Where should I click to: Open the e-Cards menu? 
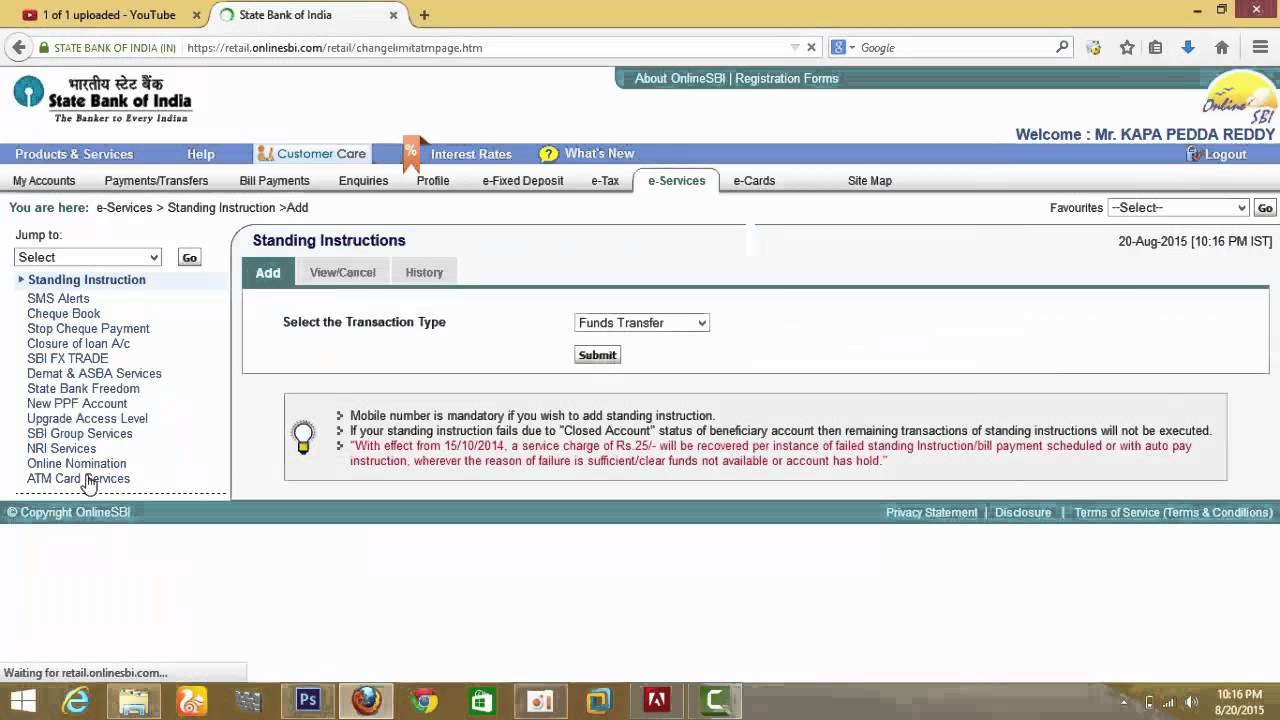[754, 181]
